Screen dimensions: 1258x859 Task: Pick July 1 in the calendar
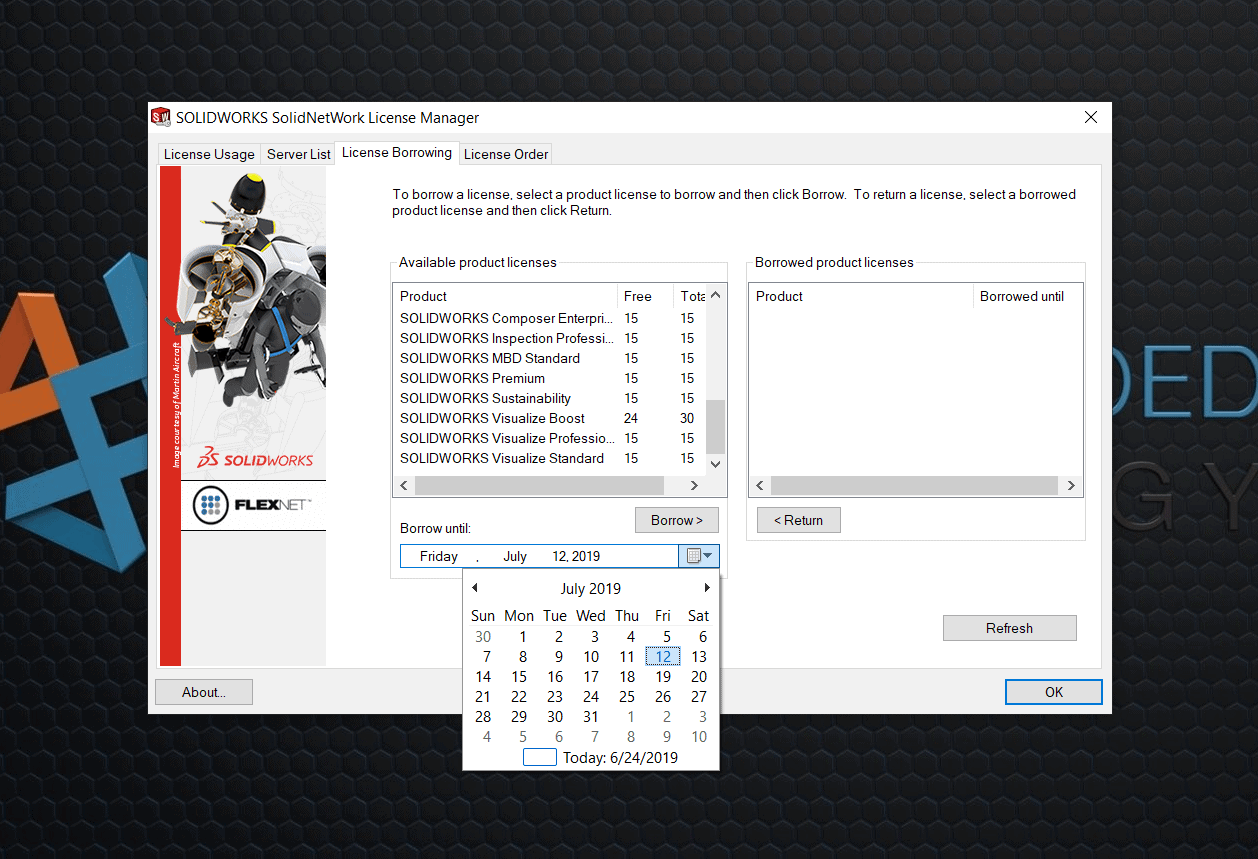[522, 637]
